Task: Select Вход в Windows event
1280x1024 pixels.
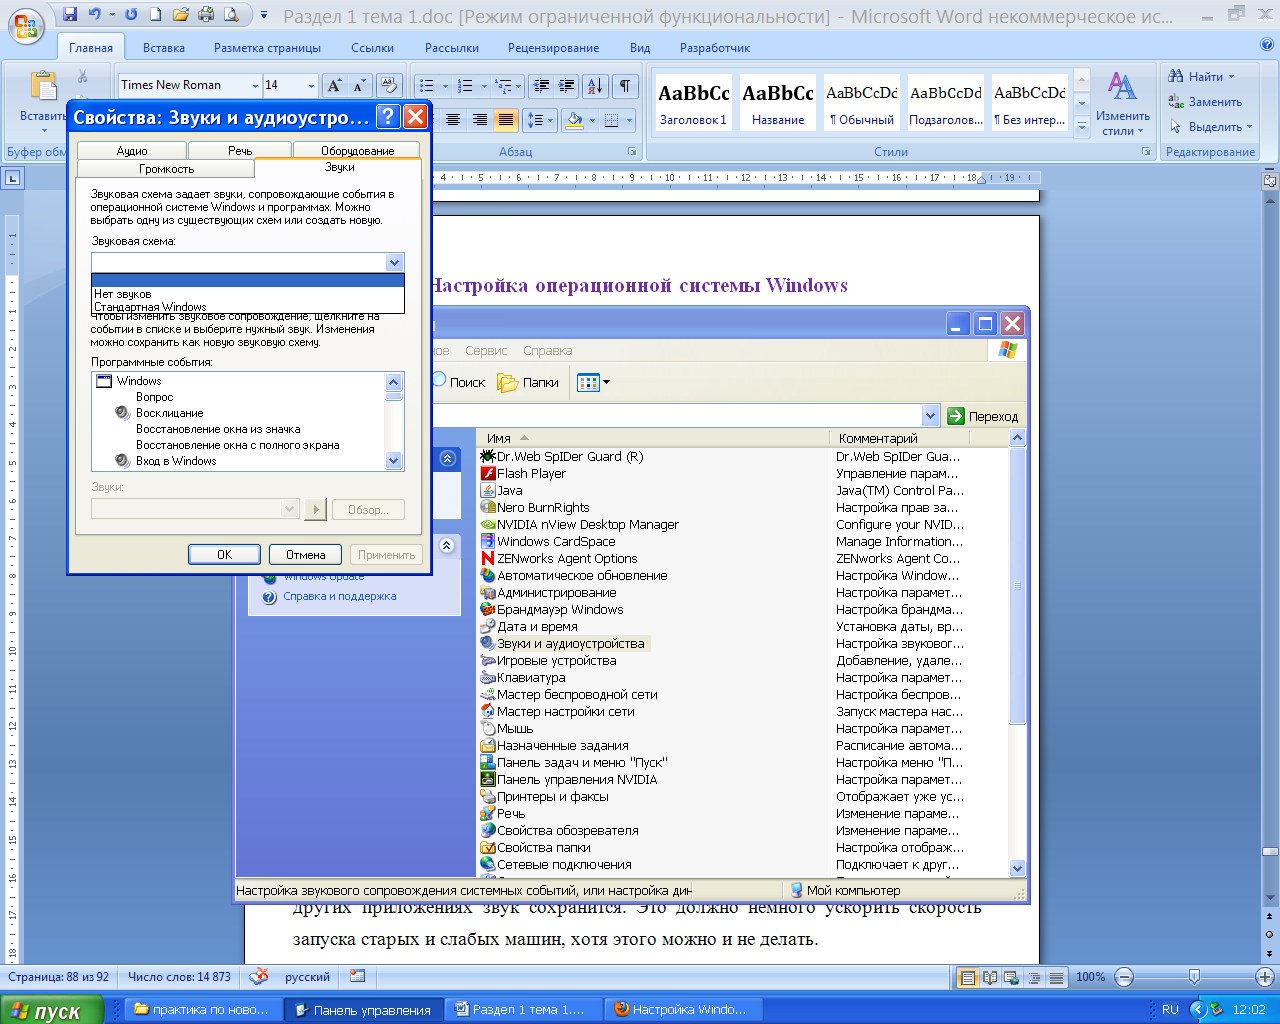Action: (x=176, y=461)
